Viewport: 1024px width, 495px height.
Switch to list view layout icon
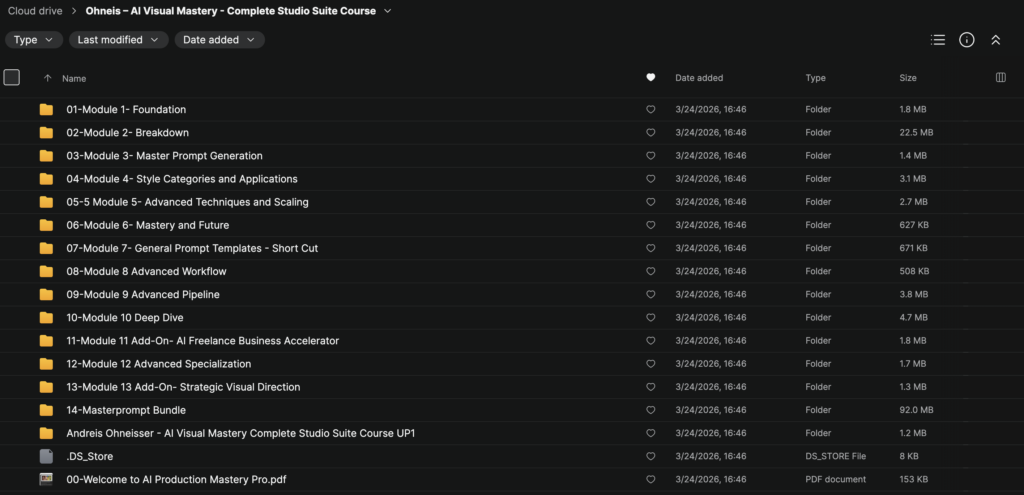click(x=937, y=40)
